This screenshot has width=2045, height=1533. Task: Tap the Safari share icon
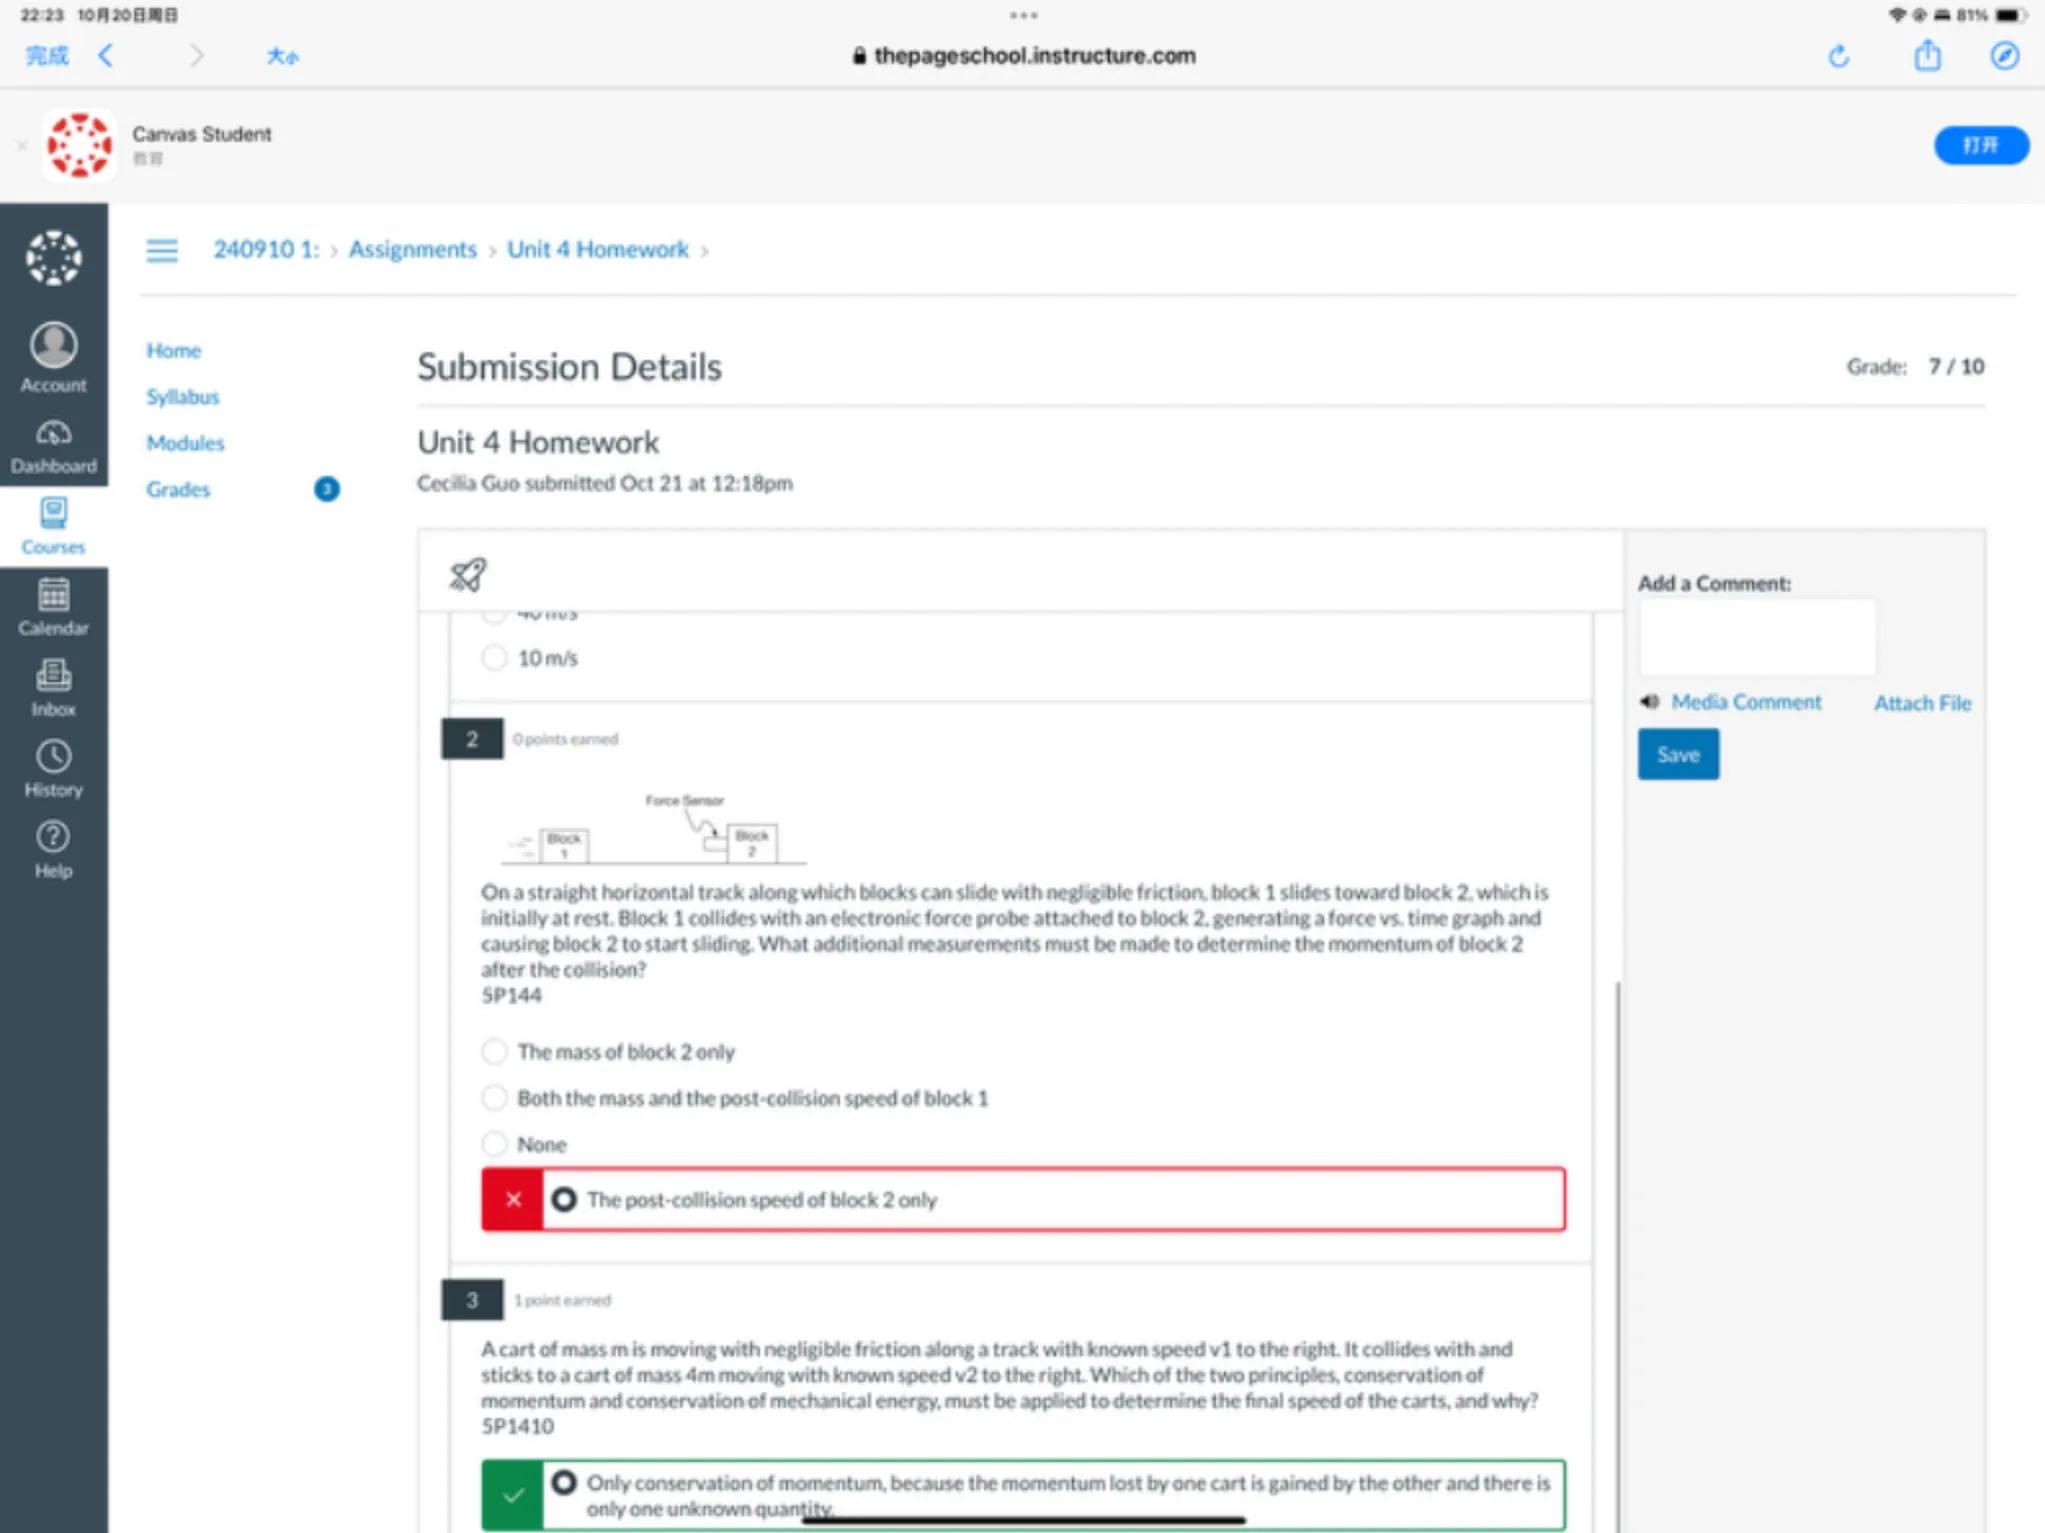pyautogui.click(x=1927, y=56)
